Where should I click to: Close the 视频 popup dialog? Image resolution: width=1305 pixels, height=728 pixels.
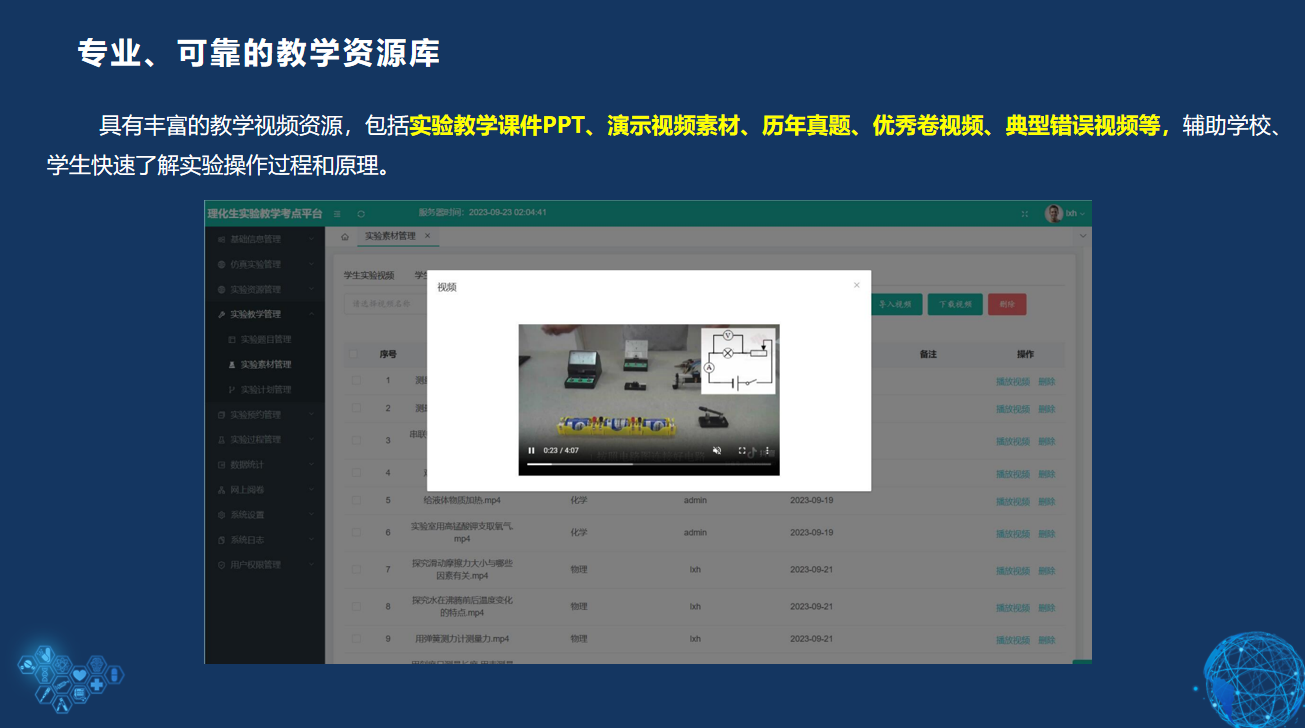[856, 285]
